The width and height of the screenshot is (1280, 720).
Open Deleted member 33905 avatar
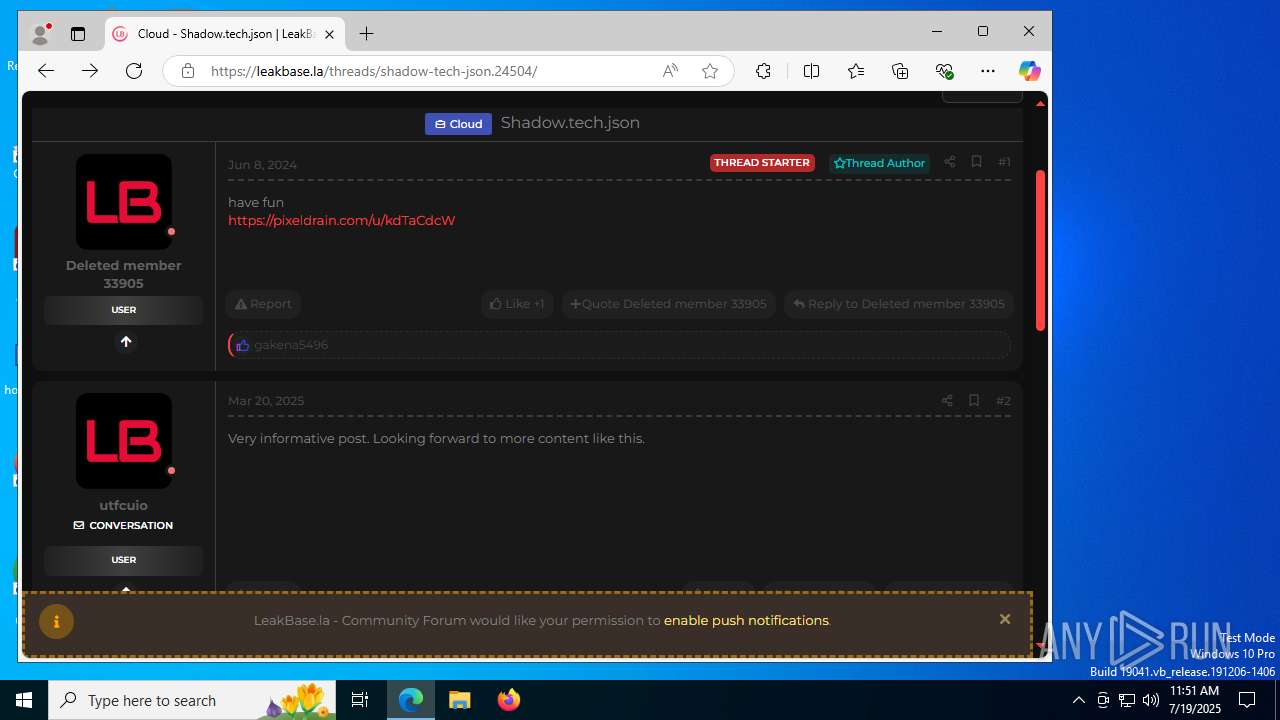(124, 202)
